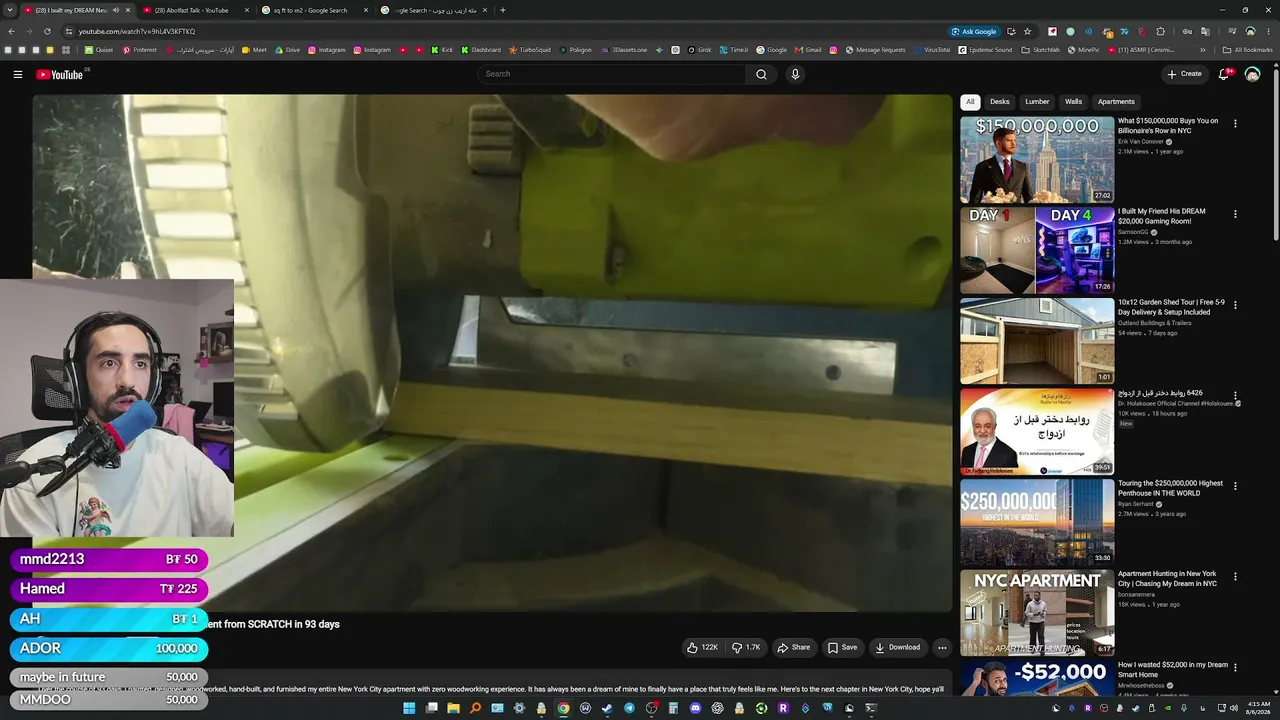1280x720 pixels.
Task: Open the Sketchfab bookmark
Action: click(1040, 50)
